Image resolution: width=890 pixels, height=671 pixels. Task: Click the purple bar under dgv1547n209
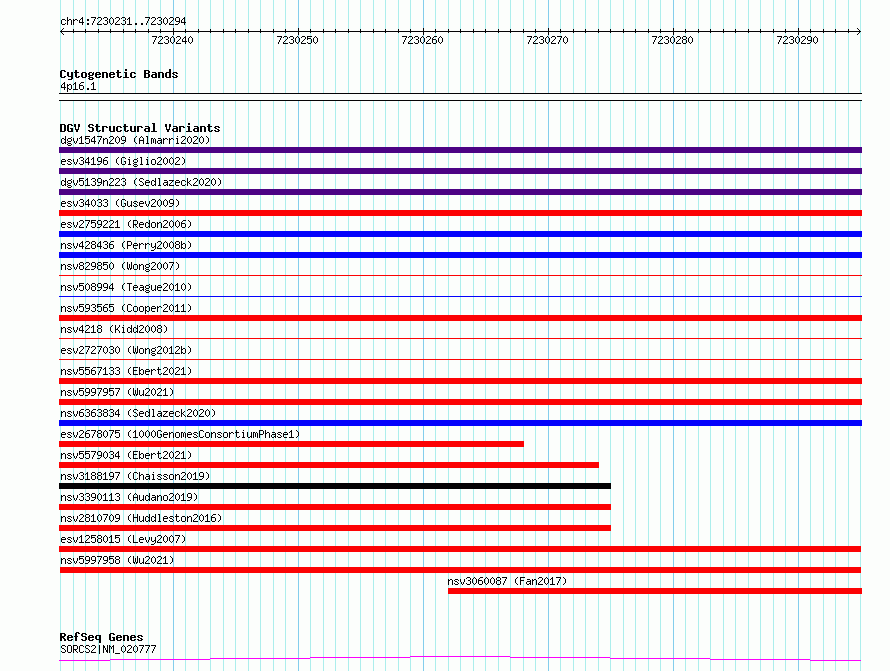[x=460, y=150]
